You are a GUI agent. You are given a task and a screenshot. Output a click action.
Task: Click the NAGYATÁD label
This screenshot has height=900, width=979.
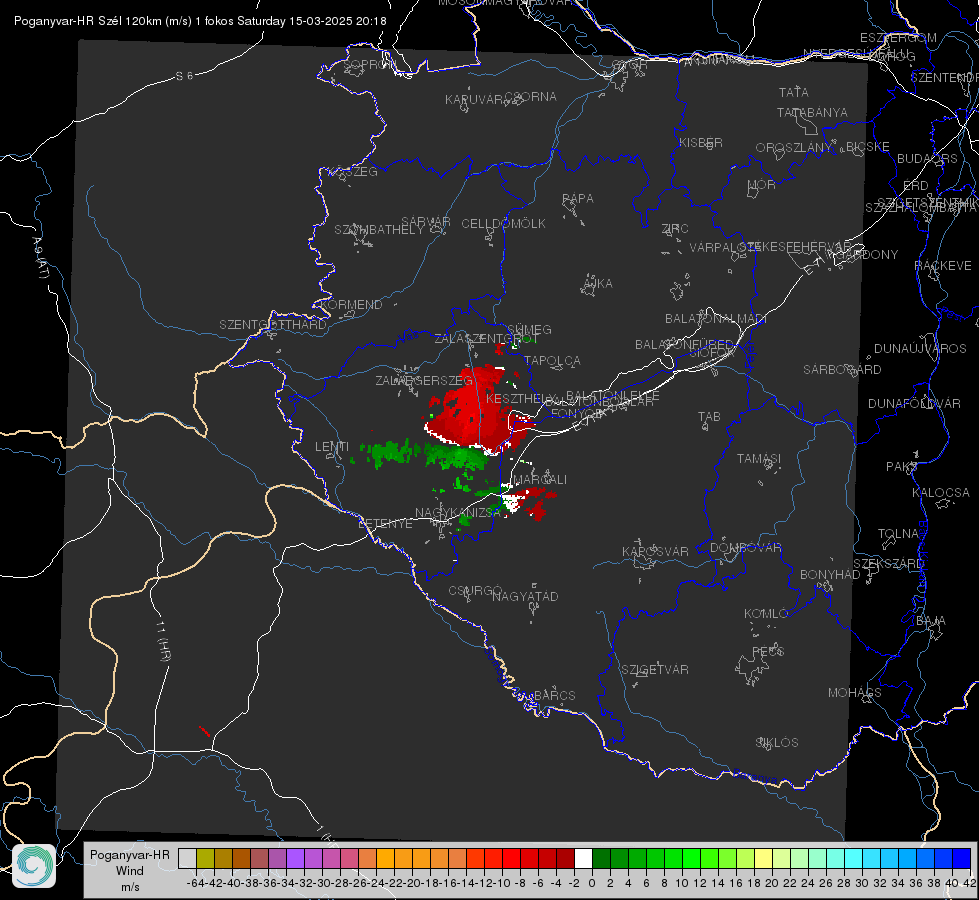pyautogui.click(x=525, y=596)
